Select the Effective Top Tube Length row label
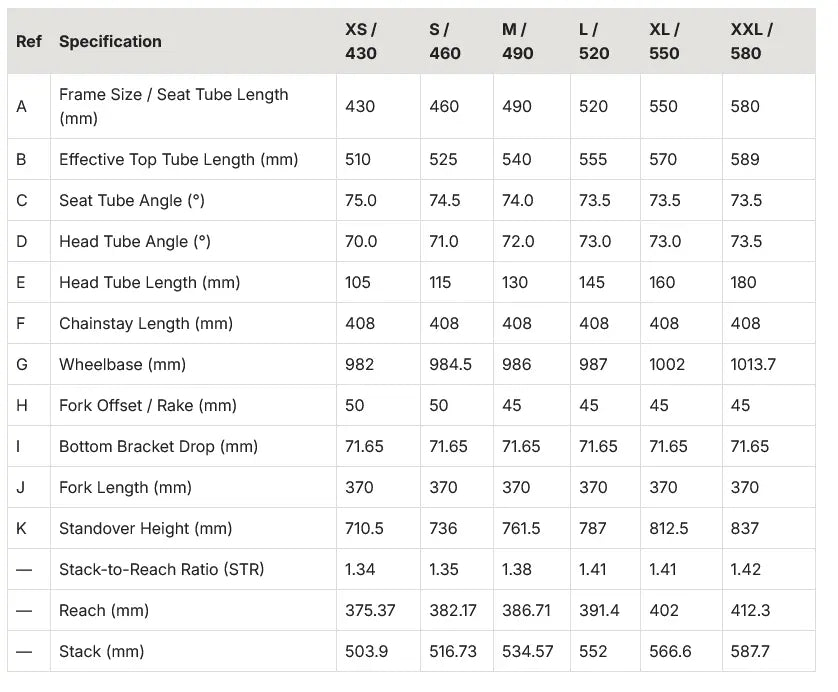Image resolution: width=838 pixels, height=692 pixels. point(179,160)
